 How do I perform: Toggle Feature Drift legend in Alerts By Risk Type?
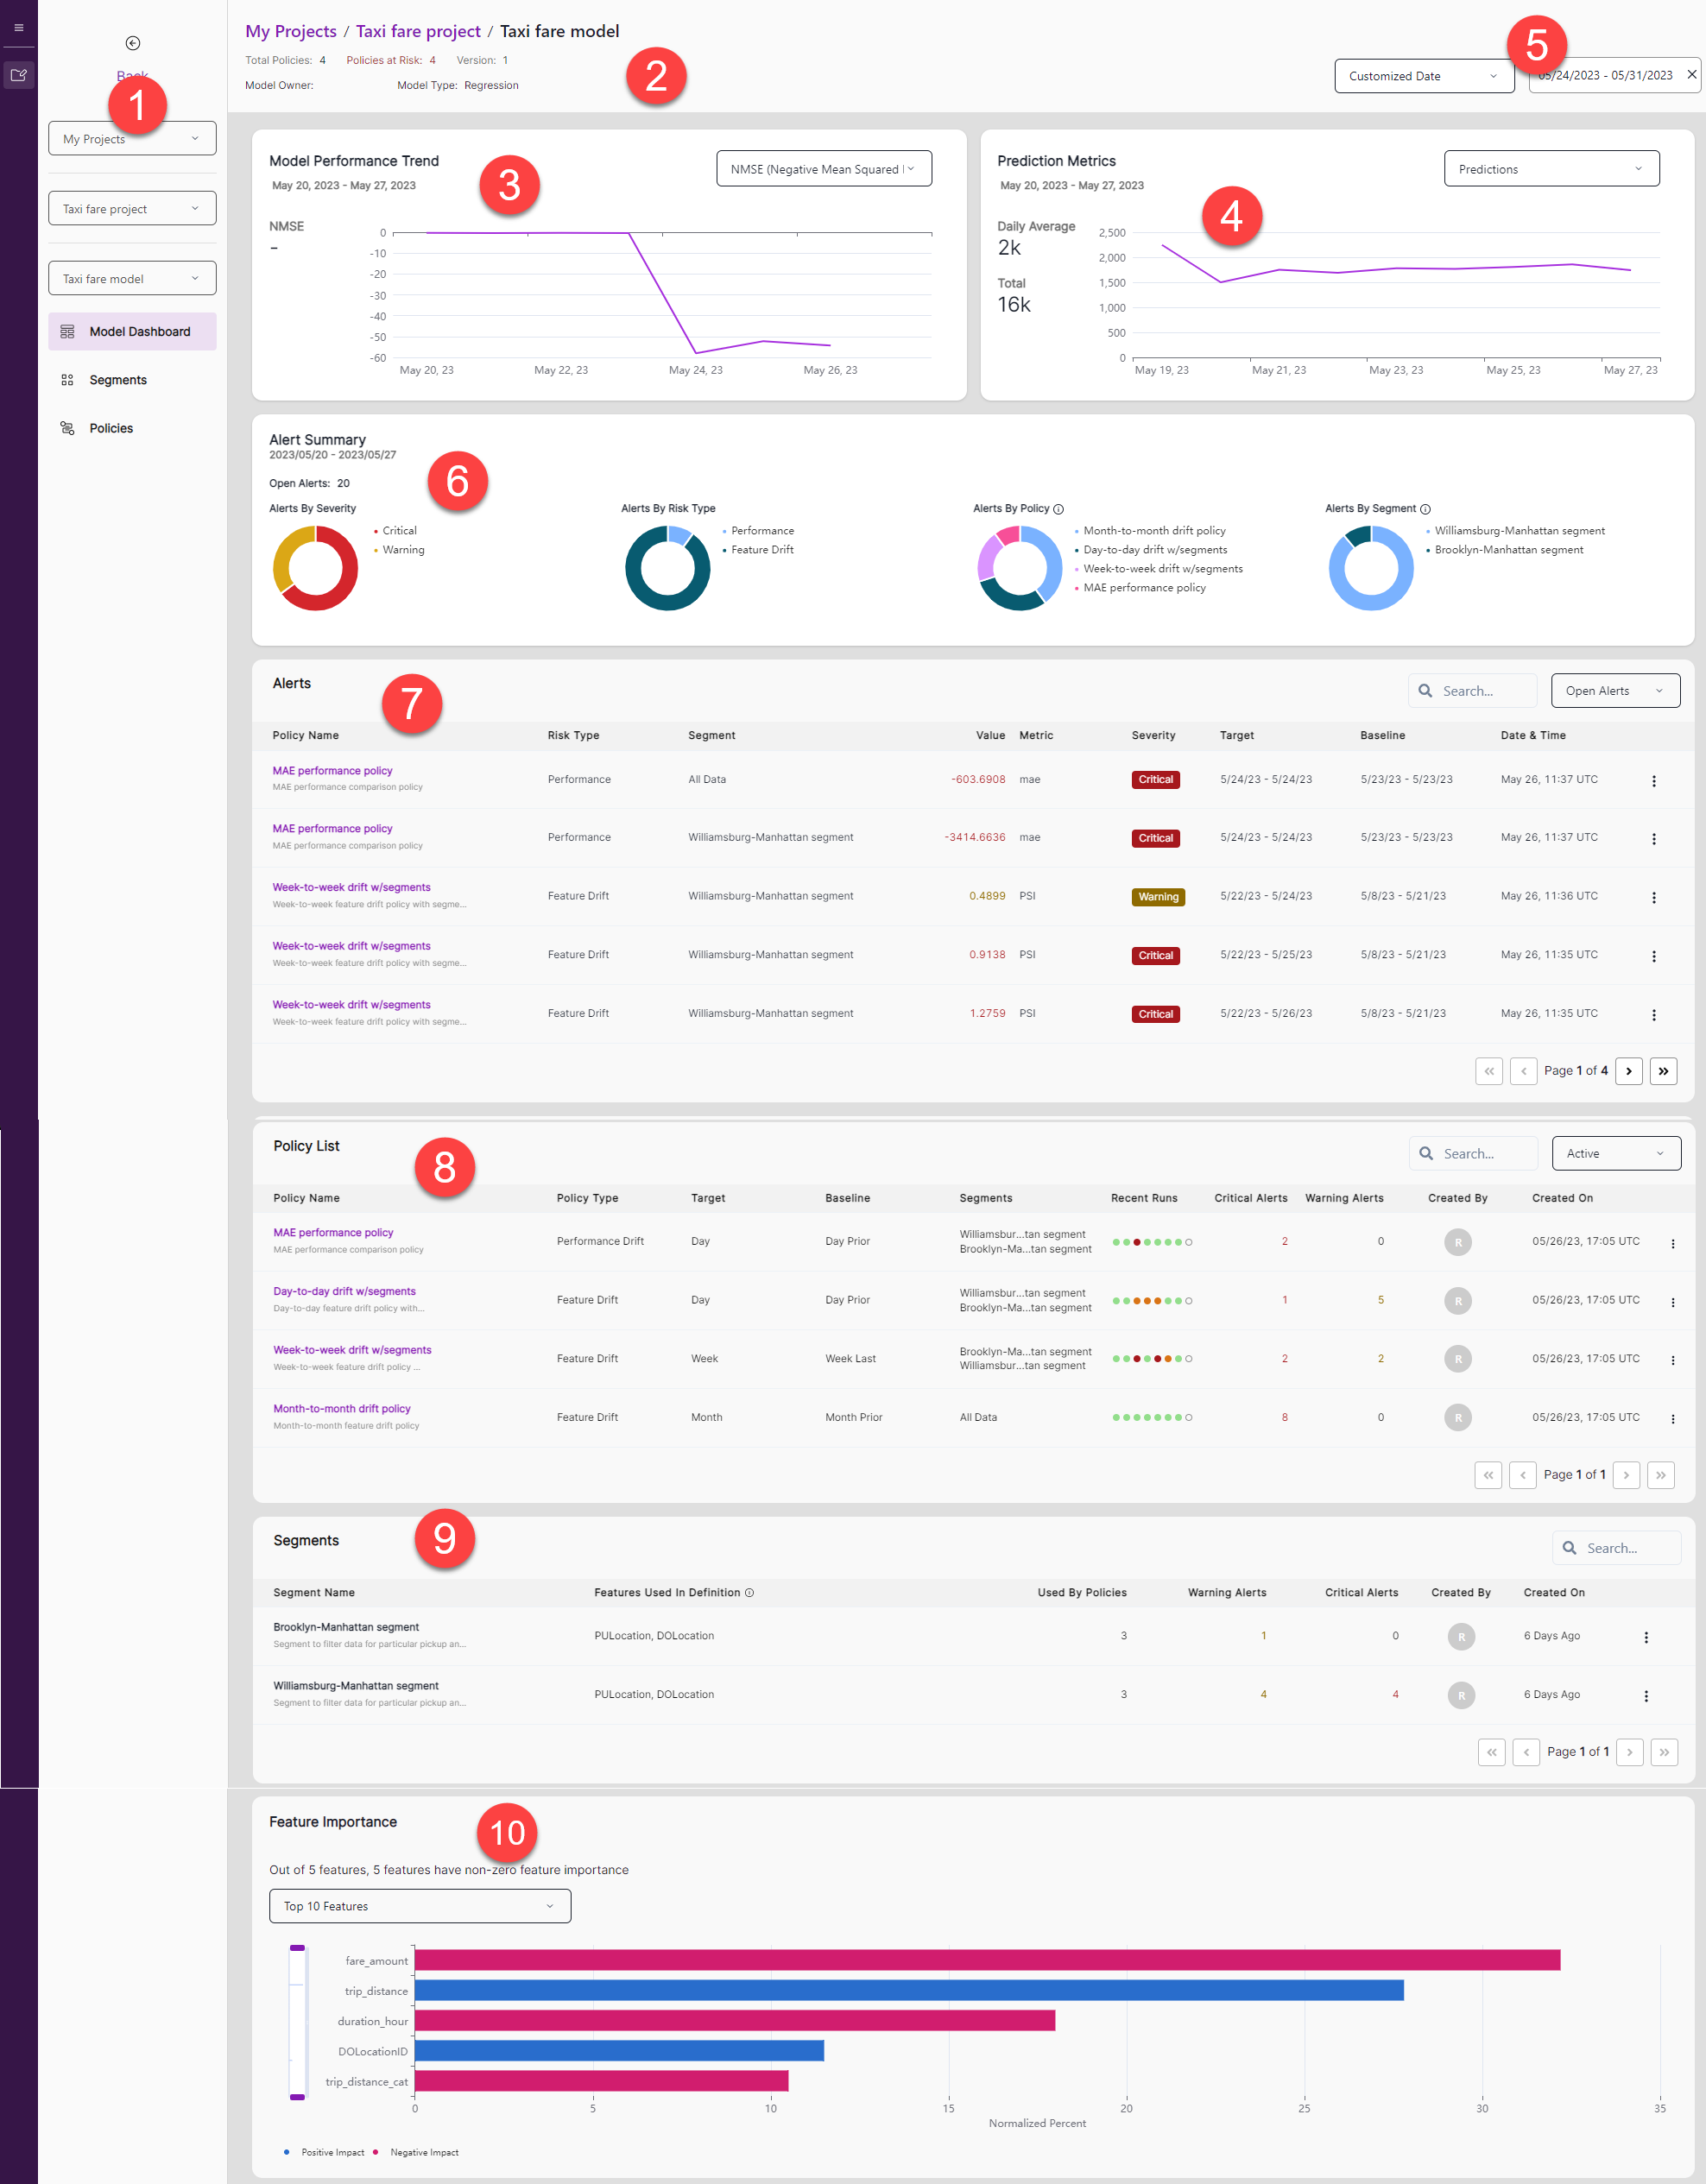pos(758,550)
